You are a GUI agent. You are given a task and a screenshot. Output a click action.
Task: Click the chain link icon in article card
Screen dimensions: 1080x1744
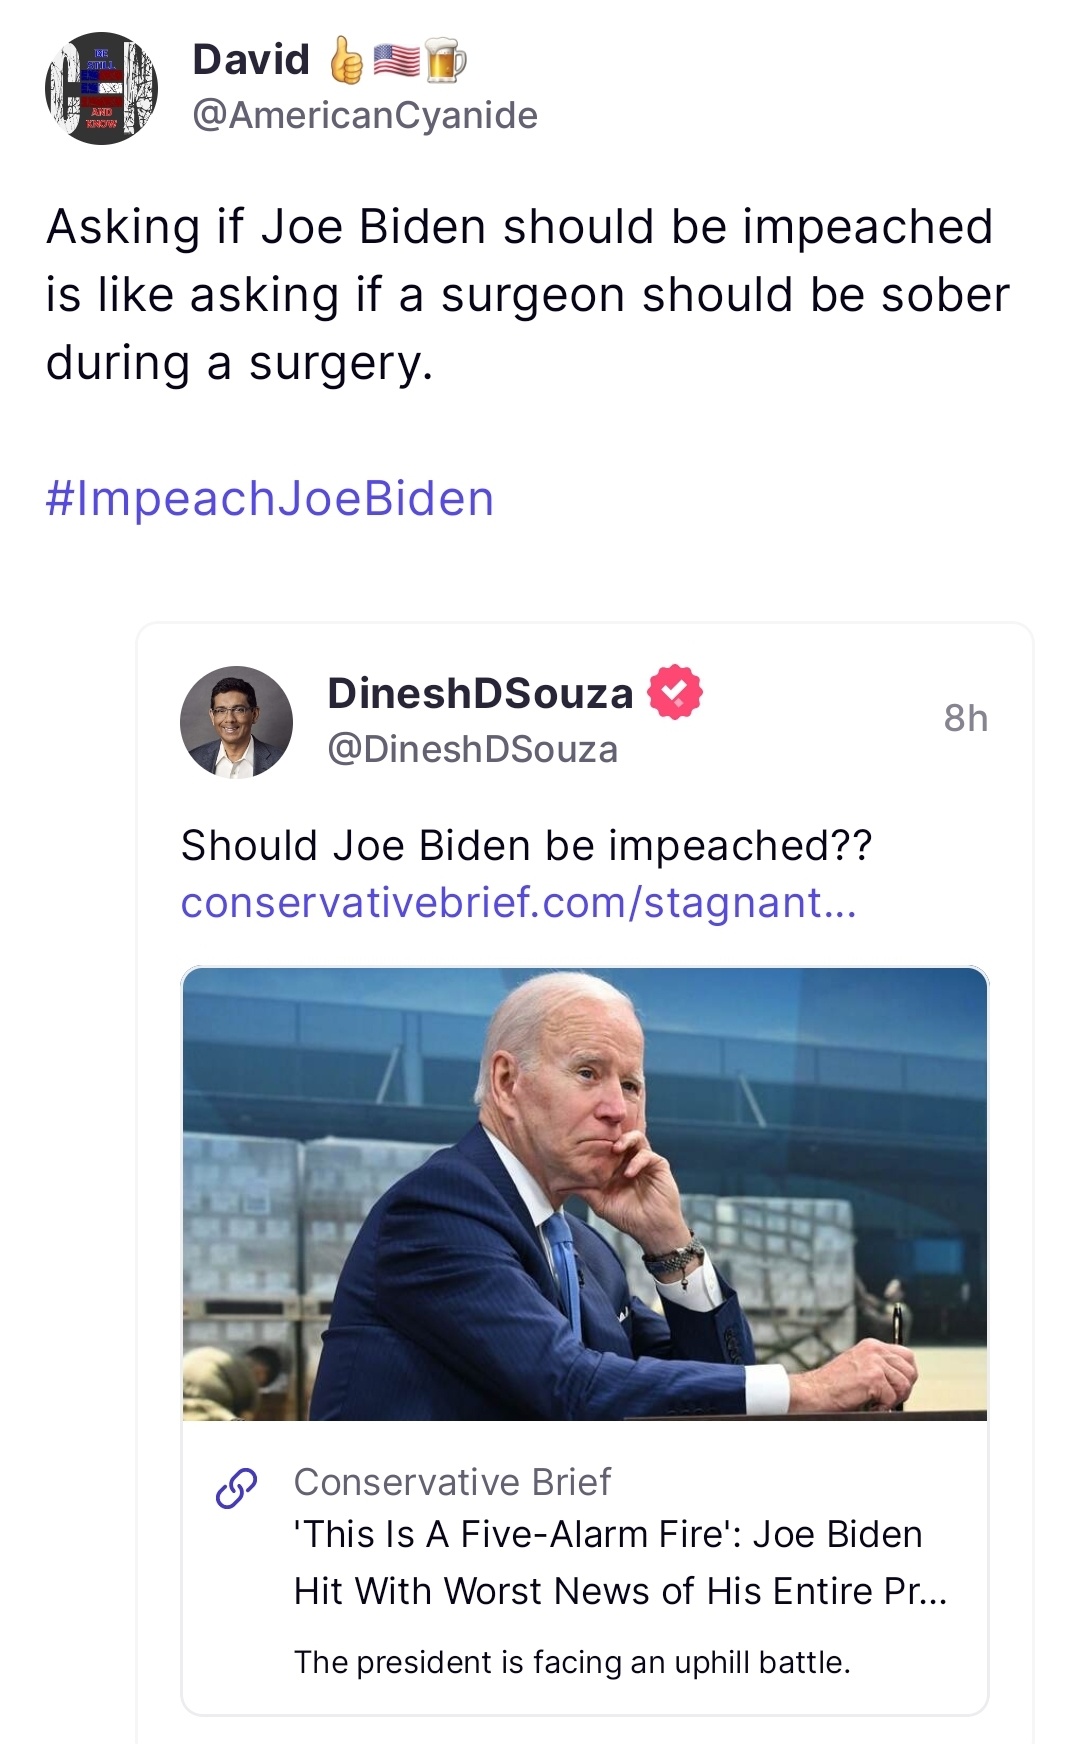(x=237, y=1488)
